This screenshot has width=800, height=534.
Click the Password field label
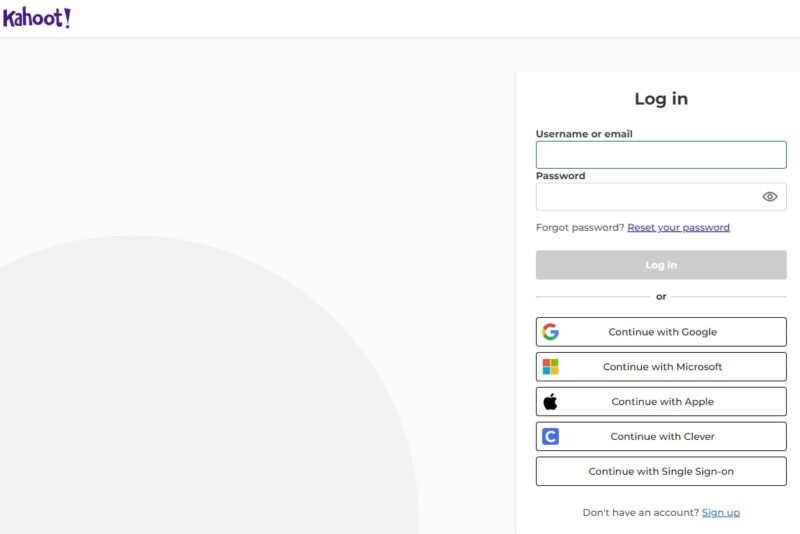(x=560, y=176)
